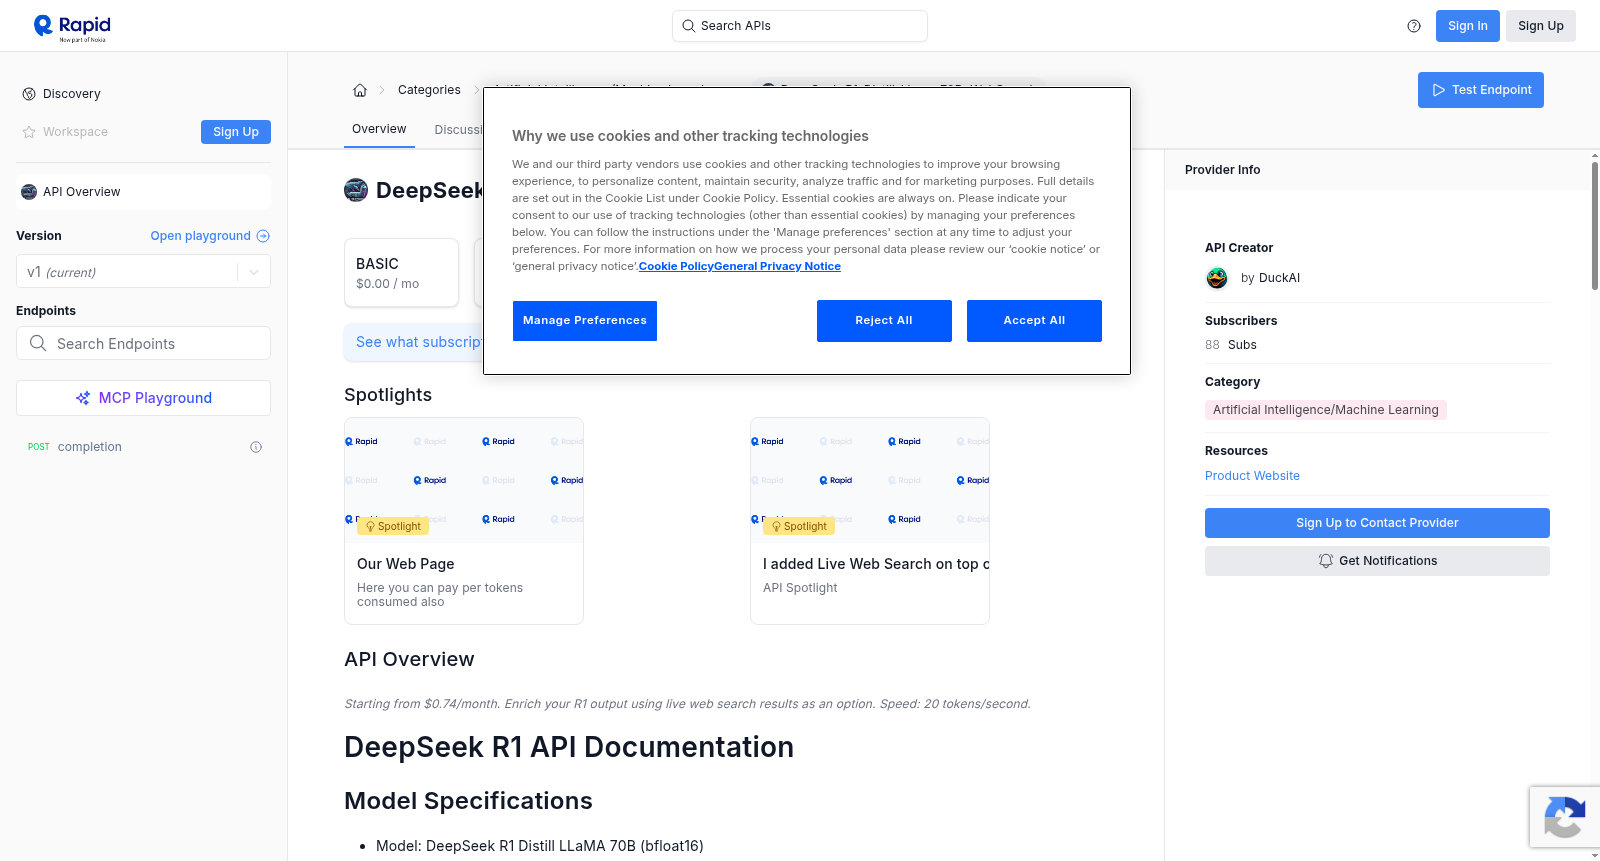Focus the Search APIs field
This screenshot has width=1600, height=861.
click(800, 26)
